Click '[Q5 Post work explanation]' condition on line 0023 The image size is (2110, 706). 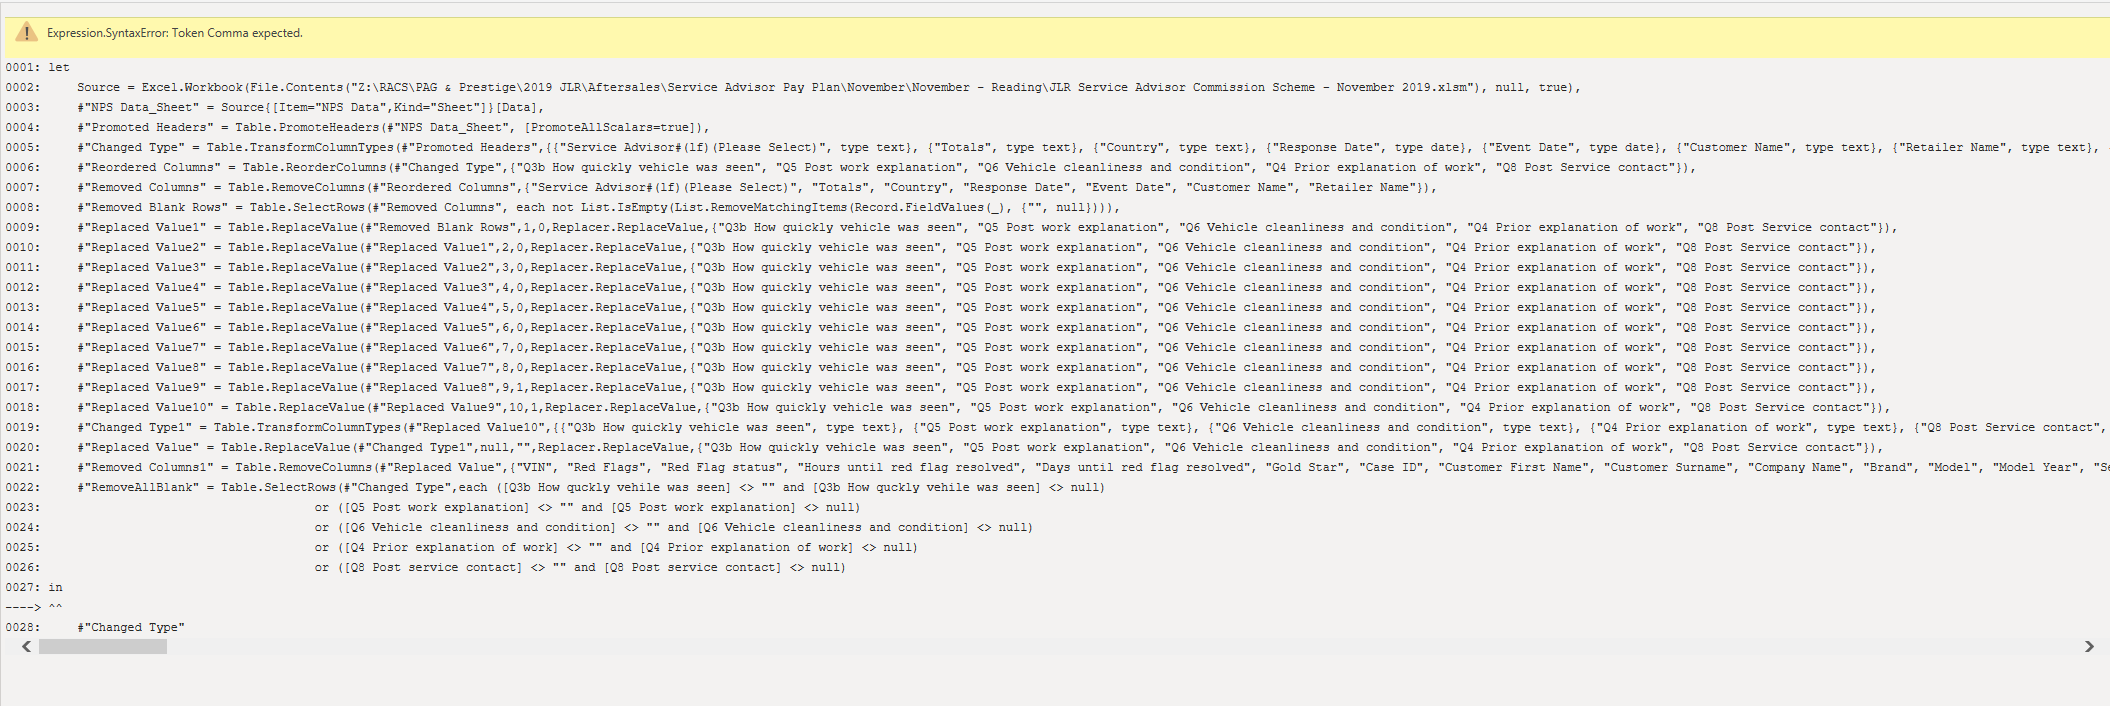(x=437, y=507)
